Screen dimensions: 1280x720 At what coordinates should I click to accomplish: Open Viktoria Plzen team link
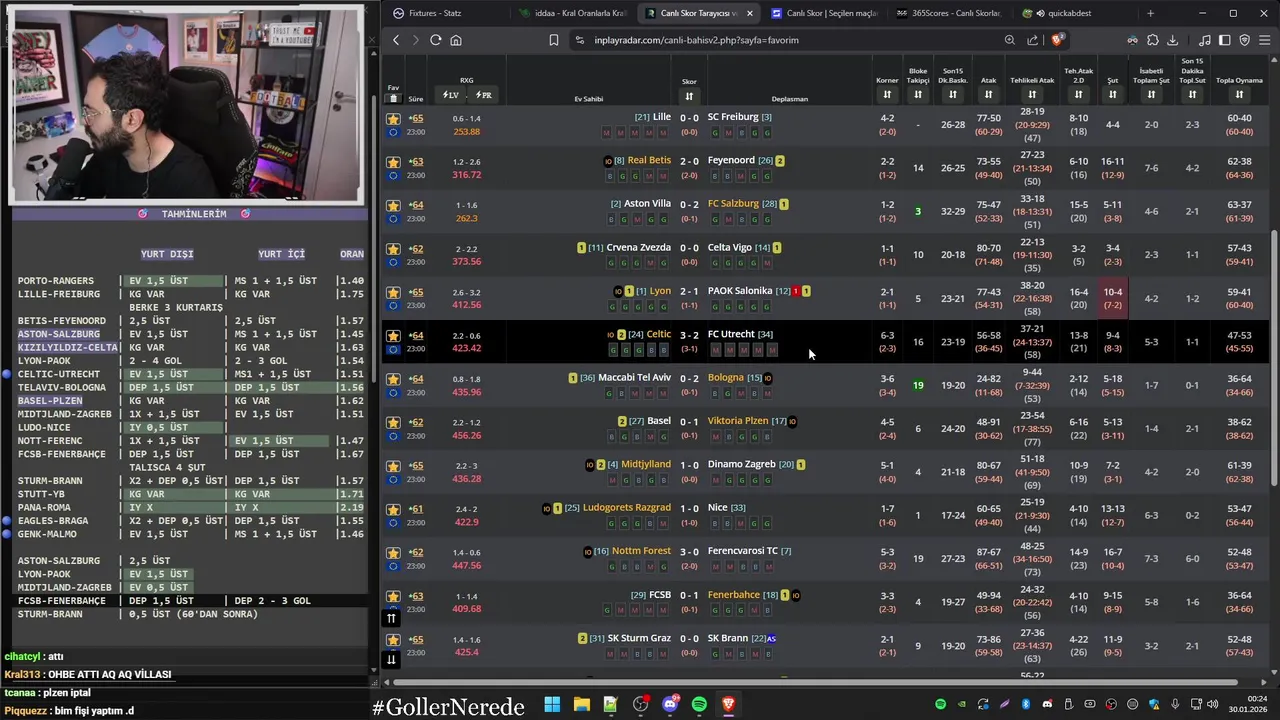click(x=738, y=421)
